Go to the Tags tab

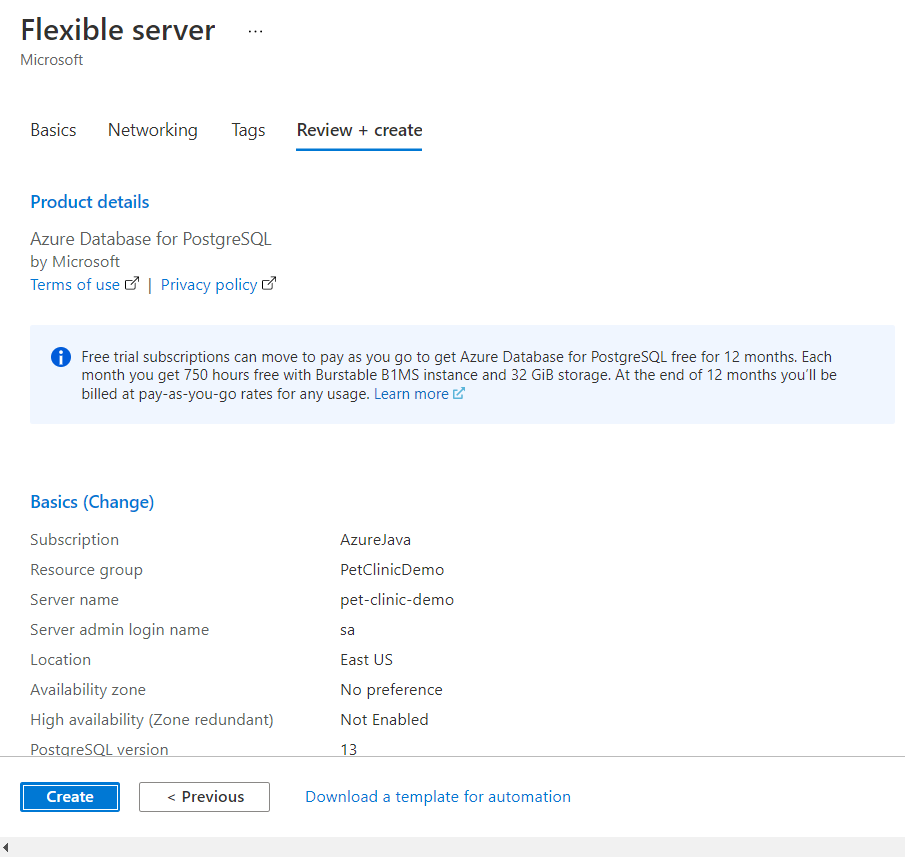248,130
